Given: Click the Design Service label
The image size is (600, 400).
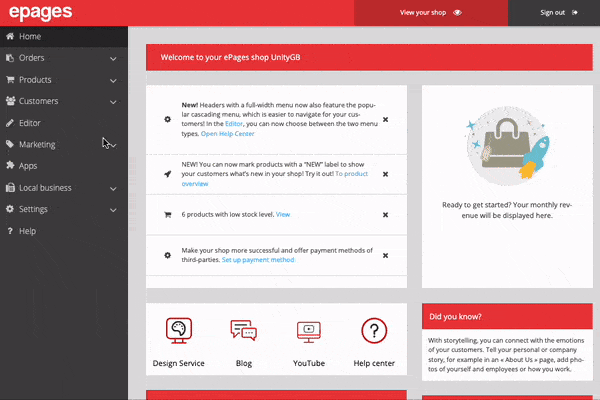Looking at the screenshot, I should click(x=179, y=363).
